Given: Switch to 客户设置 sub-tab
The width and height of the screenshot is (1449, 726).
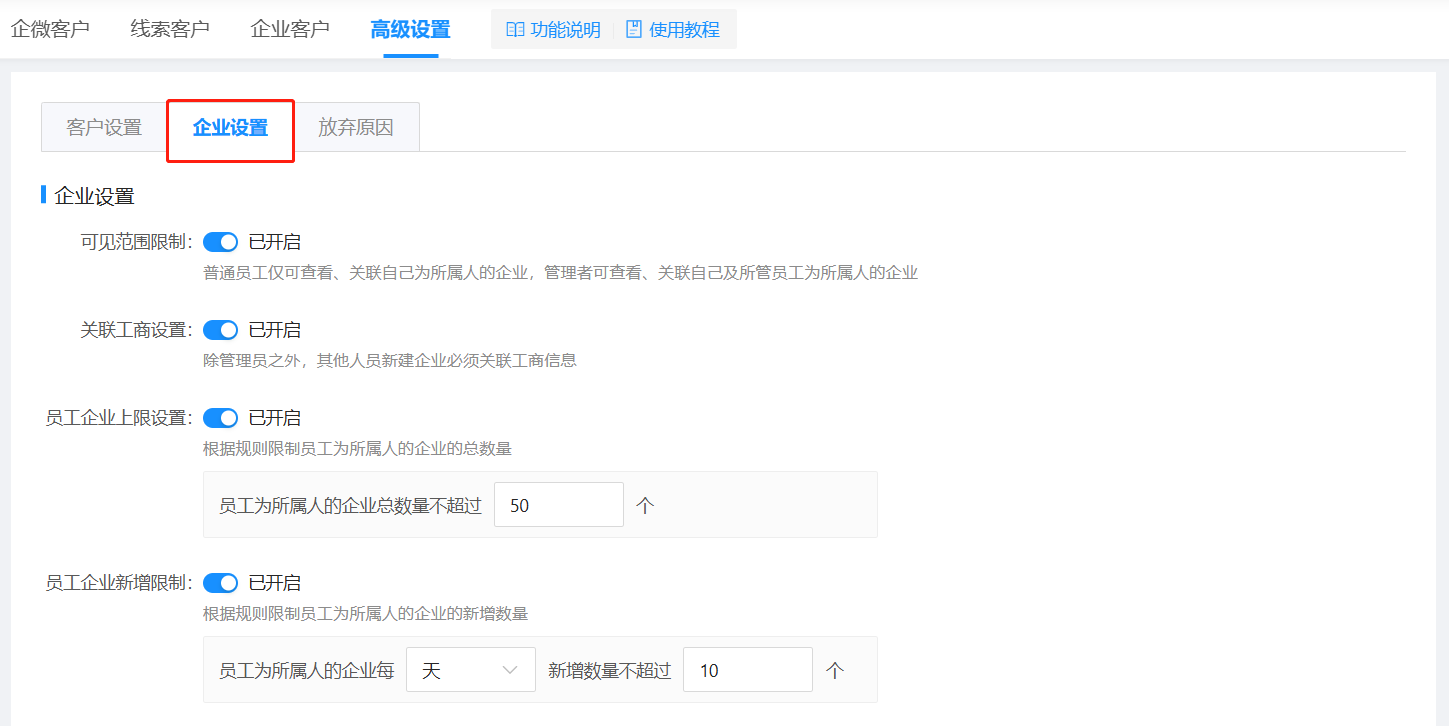Looking at the screenshot, I should point(104,128).
